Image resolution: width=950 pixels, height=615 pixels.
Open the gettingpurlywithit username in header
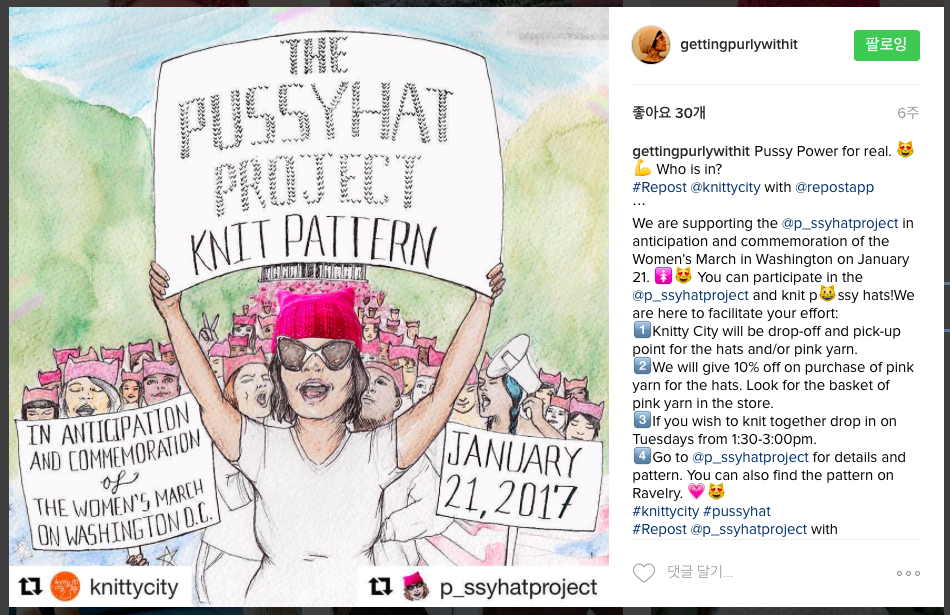point(739,44)
